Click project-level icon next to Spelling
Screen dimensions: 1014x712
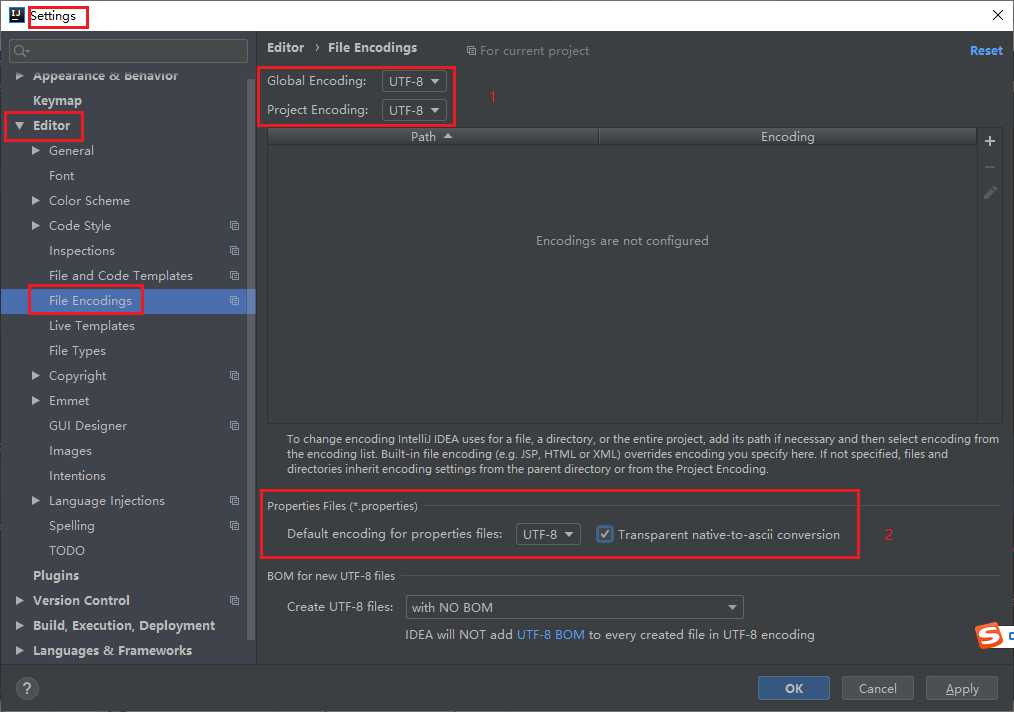[234, 526]
